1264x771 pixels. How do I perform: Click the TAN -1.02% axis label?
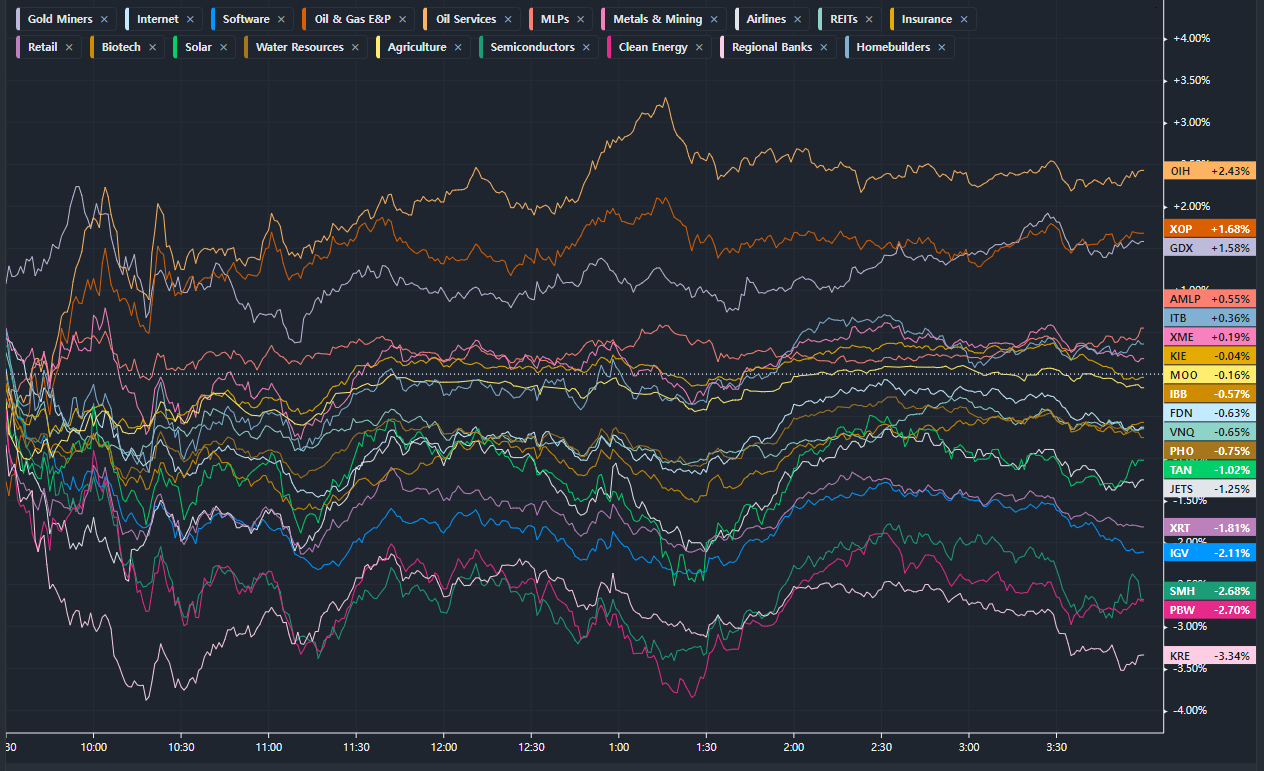pyautogui.click(x=1210, y=470)
